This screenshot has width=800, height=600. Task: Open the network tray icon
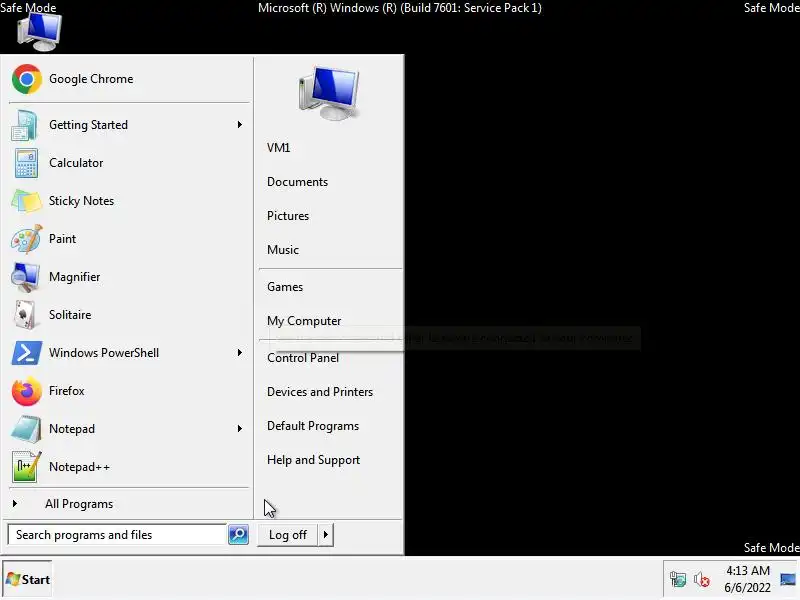click(x=678, y=580)
